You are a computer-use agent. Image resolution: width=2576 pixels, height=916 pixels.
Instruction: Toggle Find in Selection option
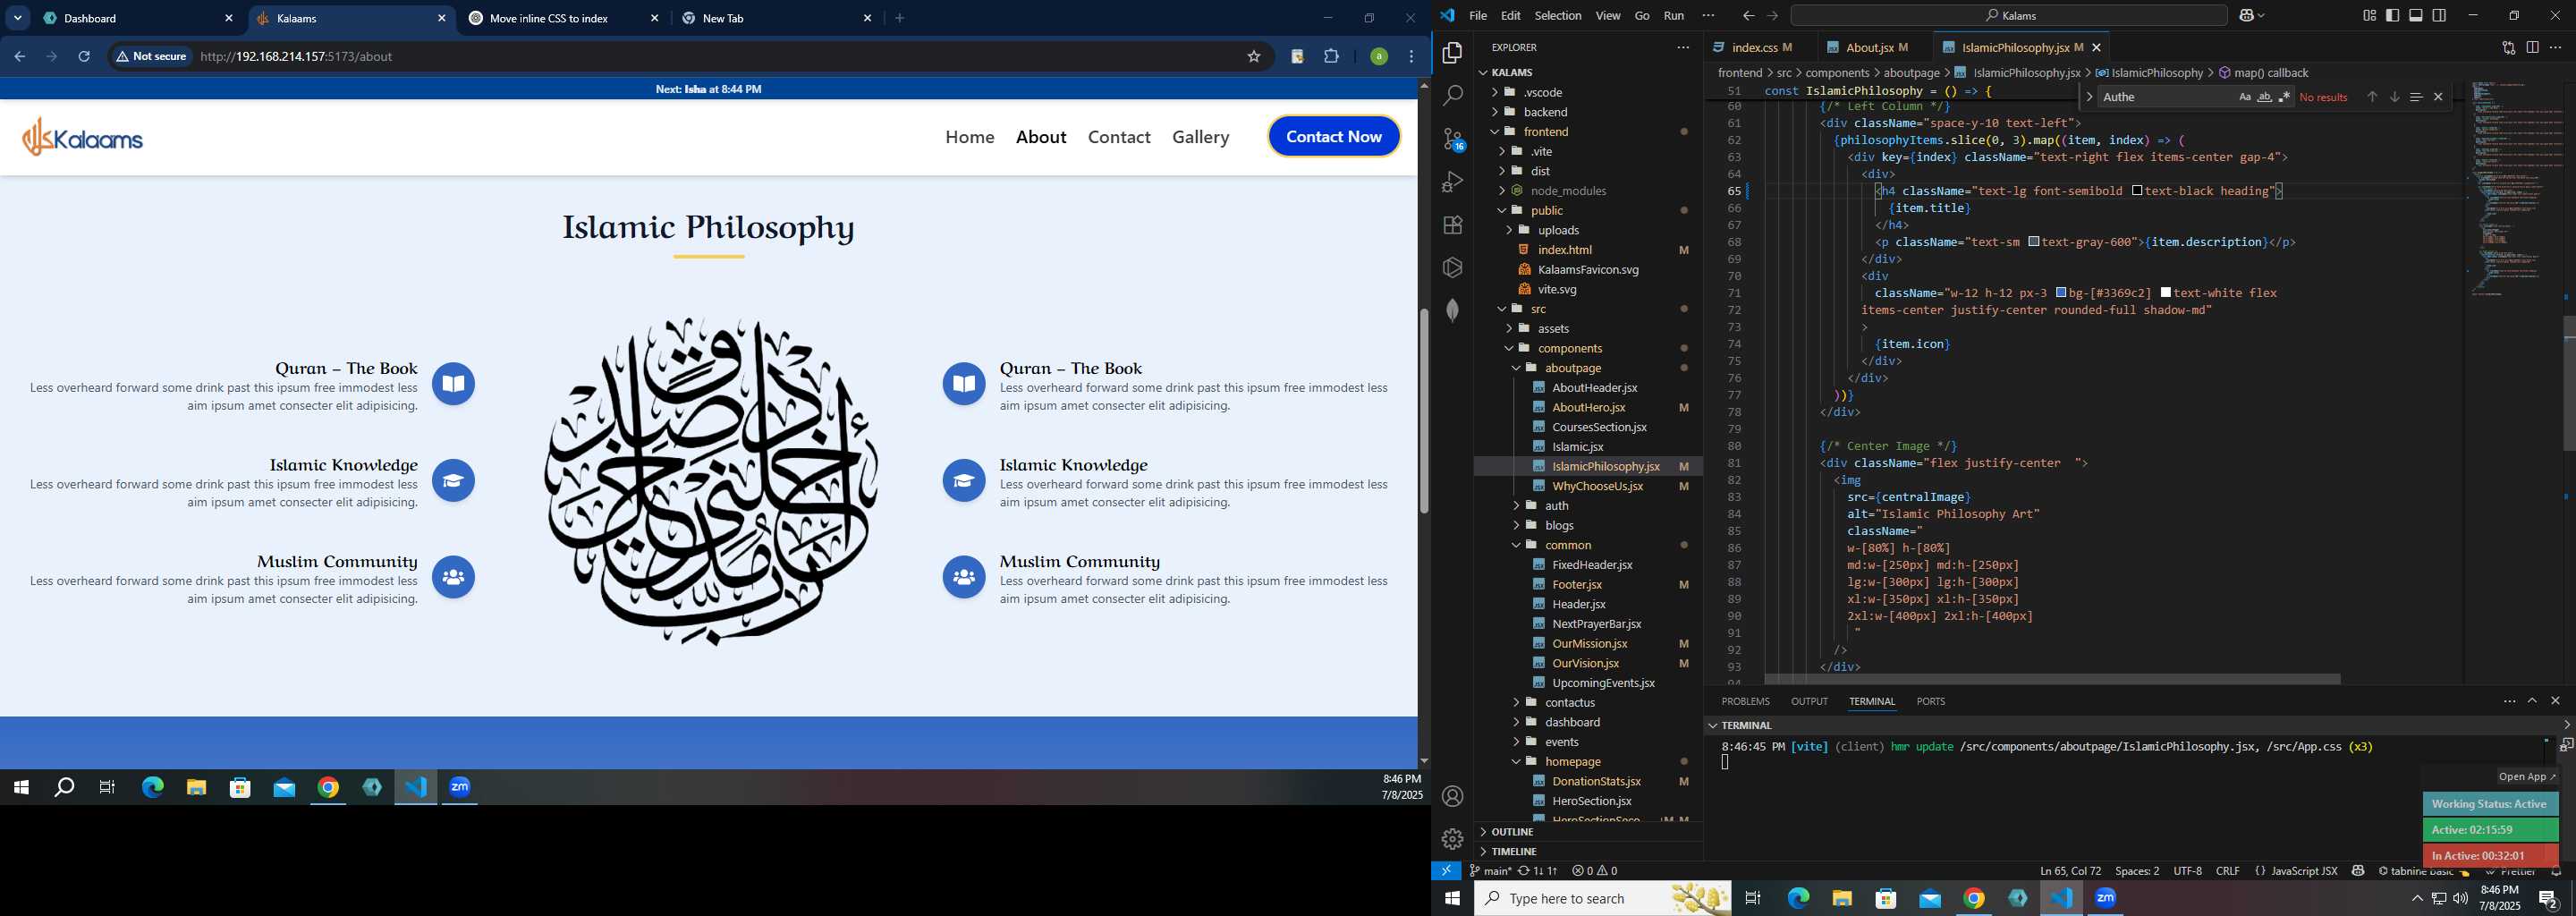coord(2416,97)
